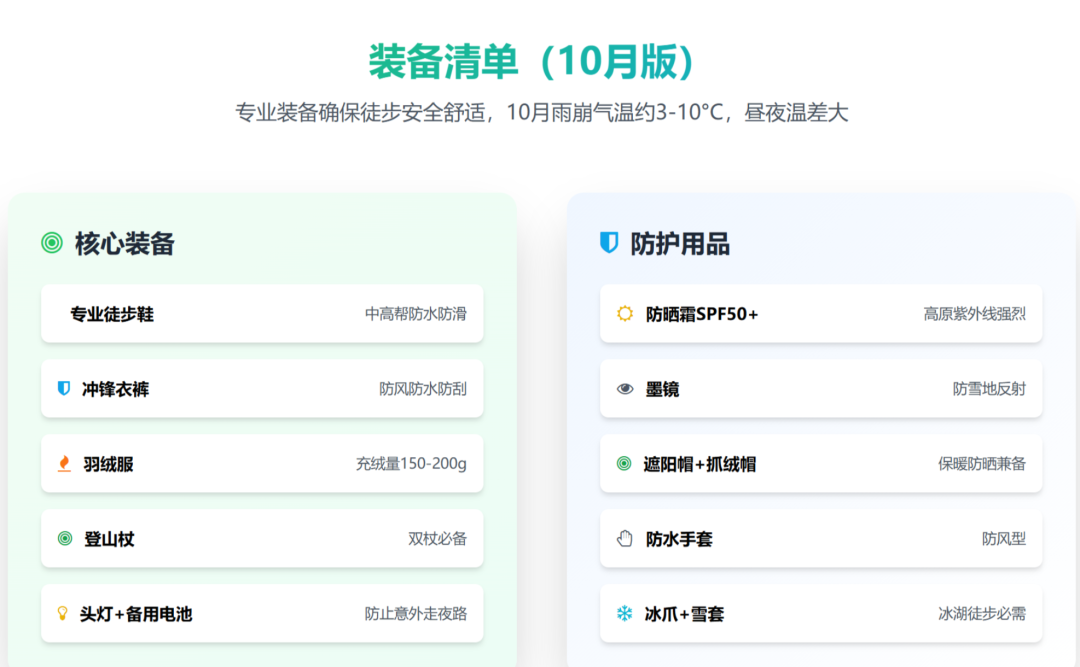The width and height of the screenshot is (1080, 667).
Task: Open the 核心装备 card section
Action: (120, 243)
